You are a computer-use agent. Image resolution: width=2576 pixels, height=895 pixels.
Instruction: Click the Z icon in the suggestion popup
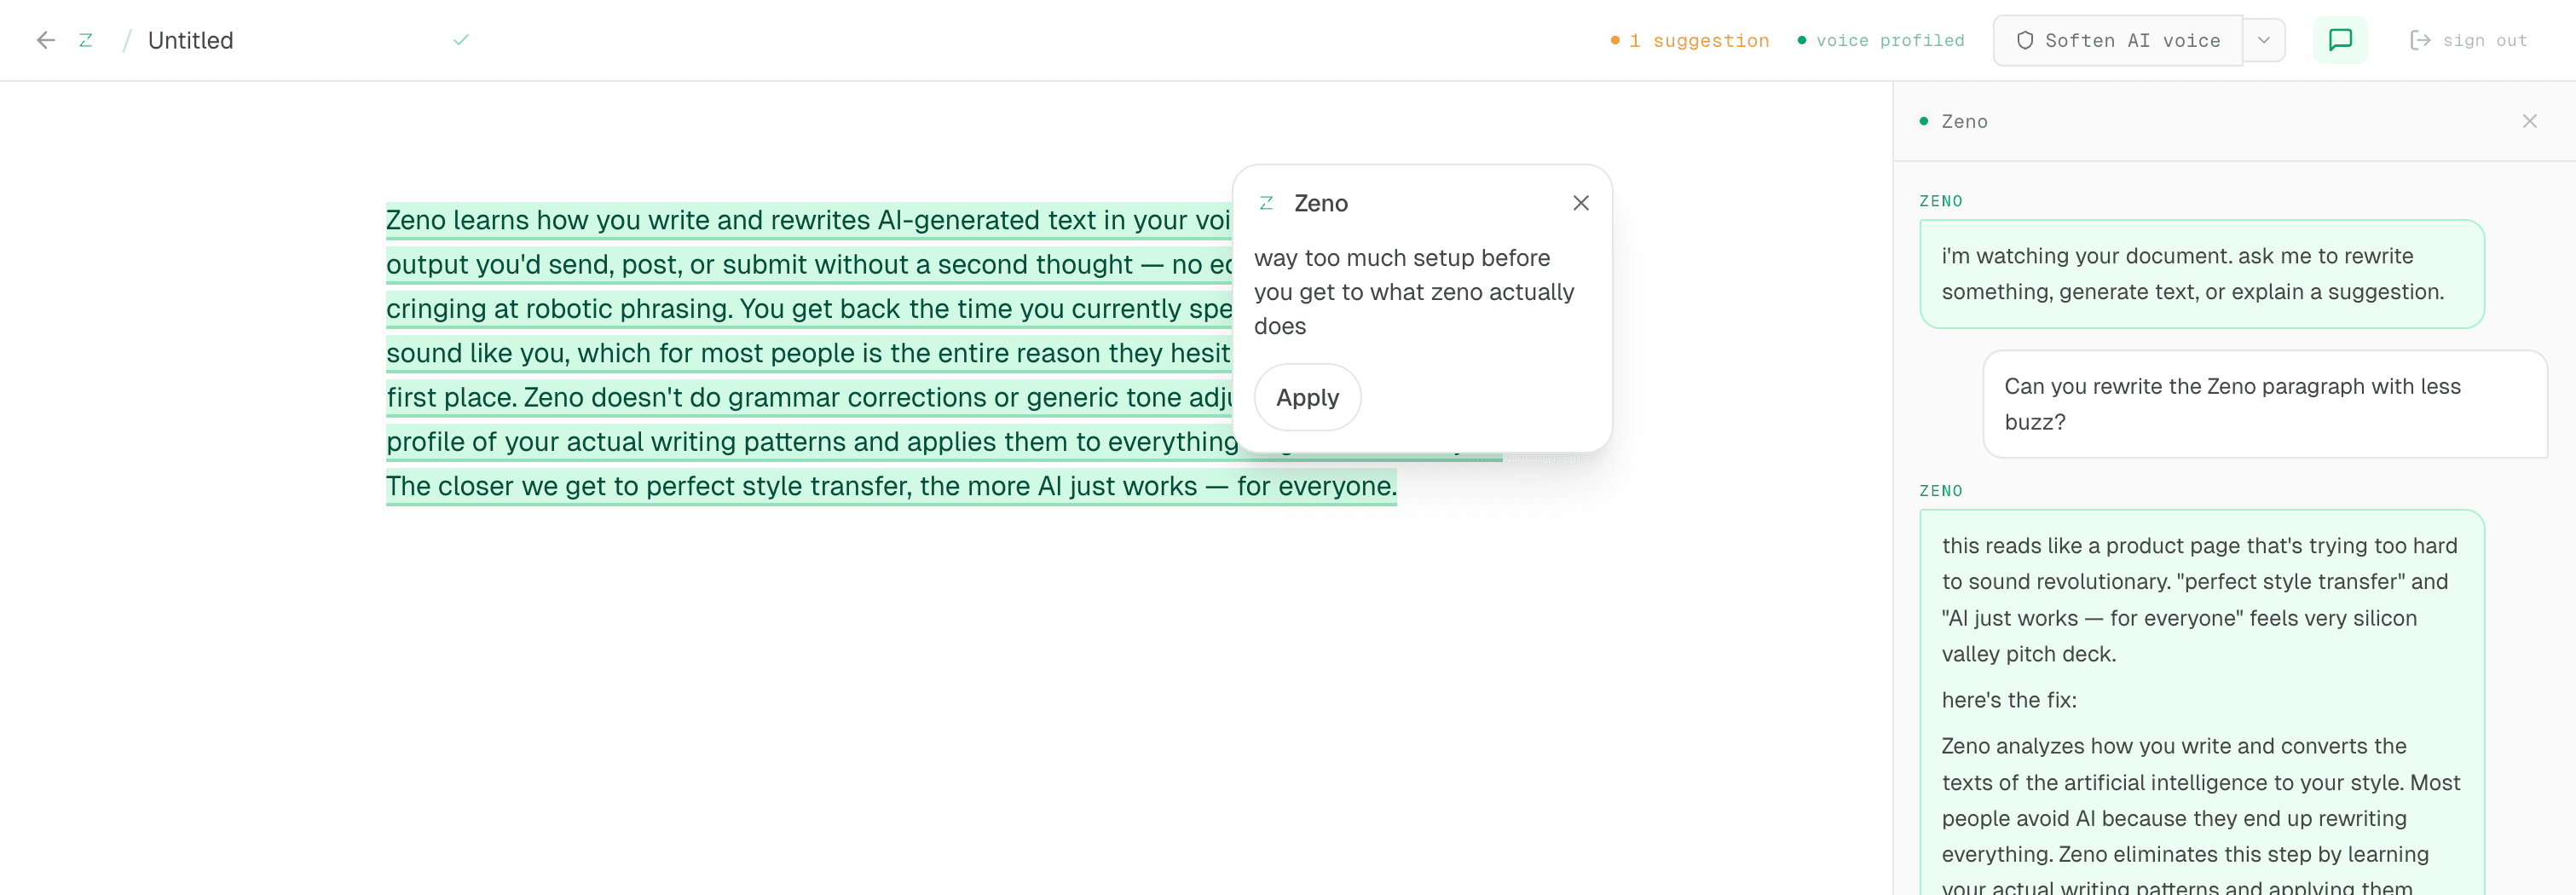1267,202
